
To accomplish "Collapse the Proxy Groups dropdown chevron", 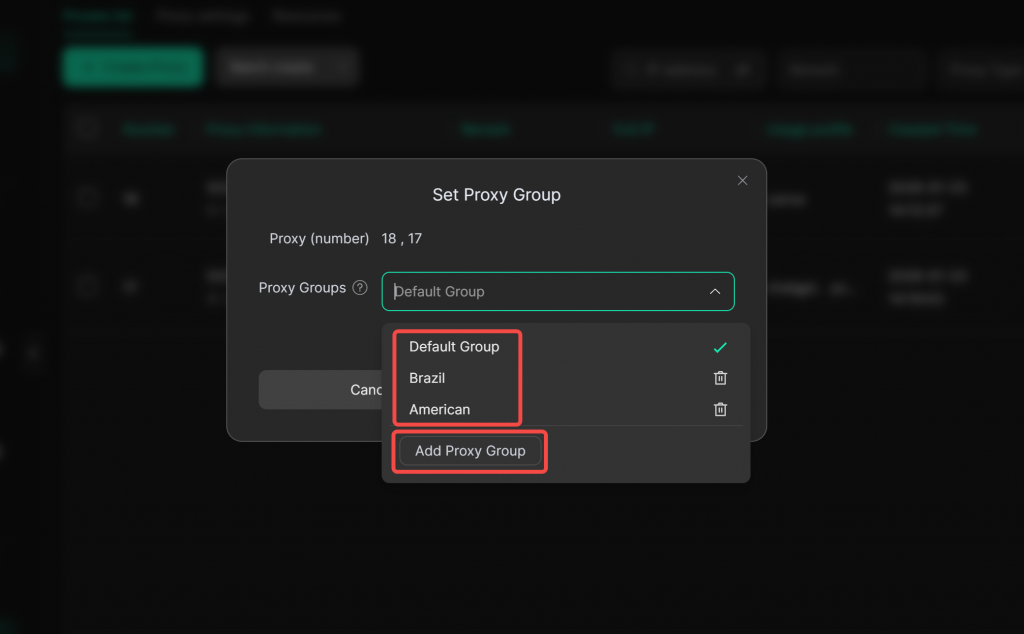I will (x=714, y=292).
